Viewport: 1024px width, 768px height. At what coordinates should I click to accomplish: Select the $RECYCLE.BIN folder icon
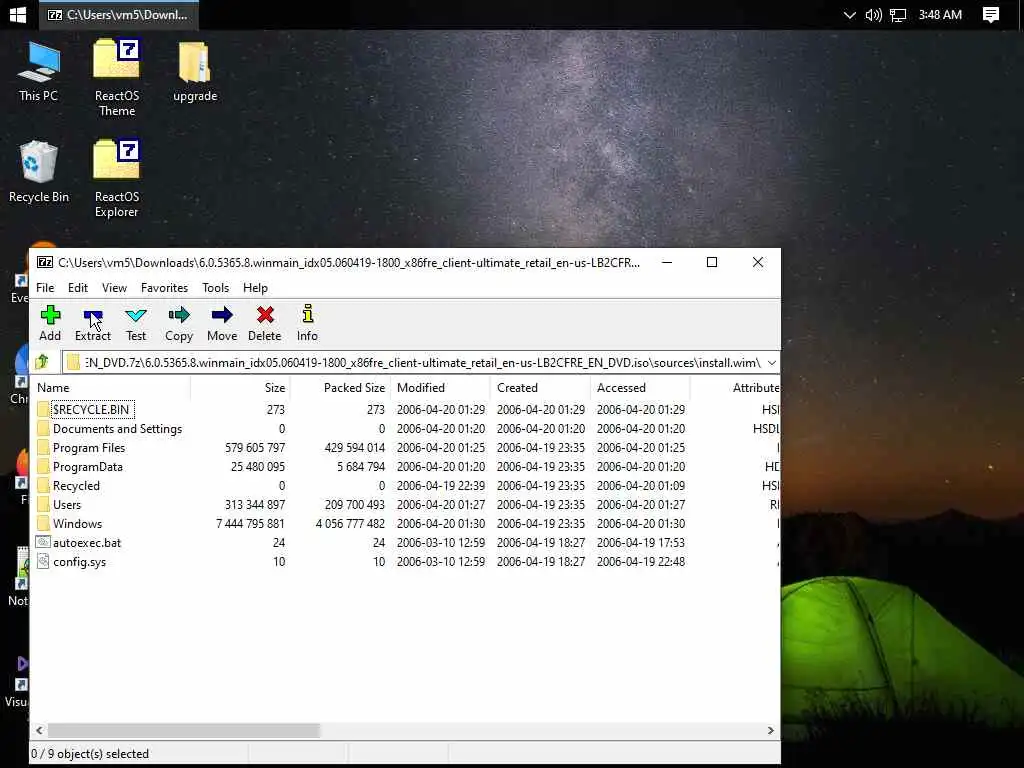(x=43, y=409)
